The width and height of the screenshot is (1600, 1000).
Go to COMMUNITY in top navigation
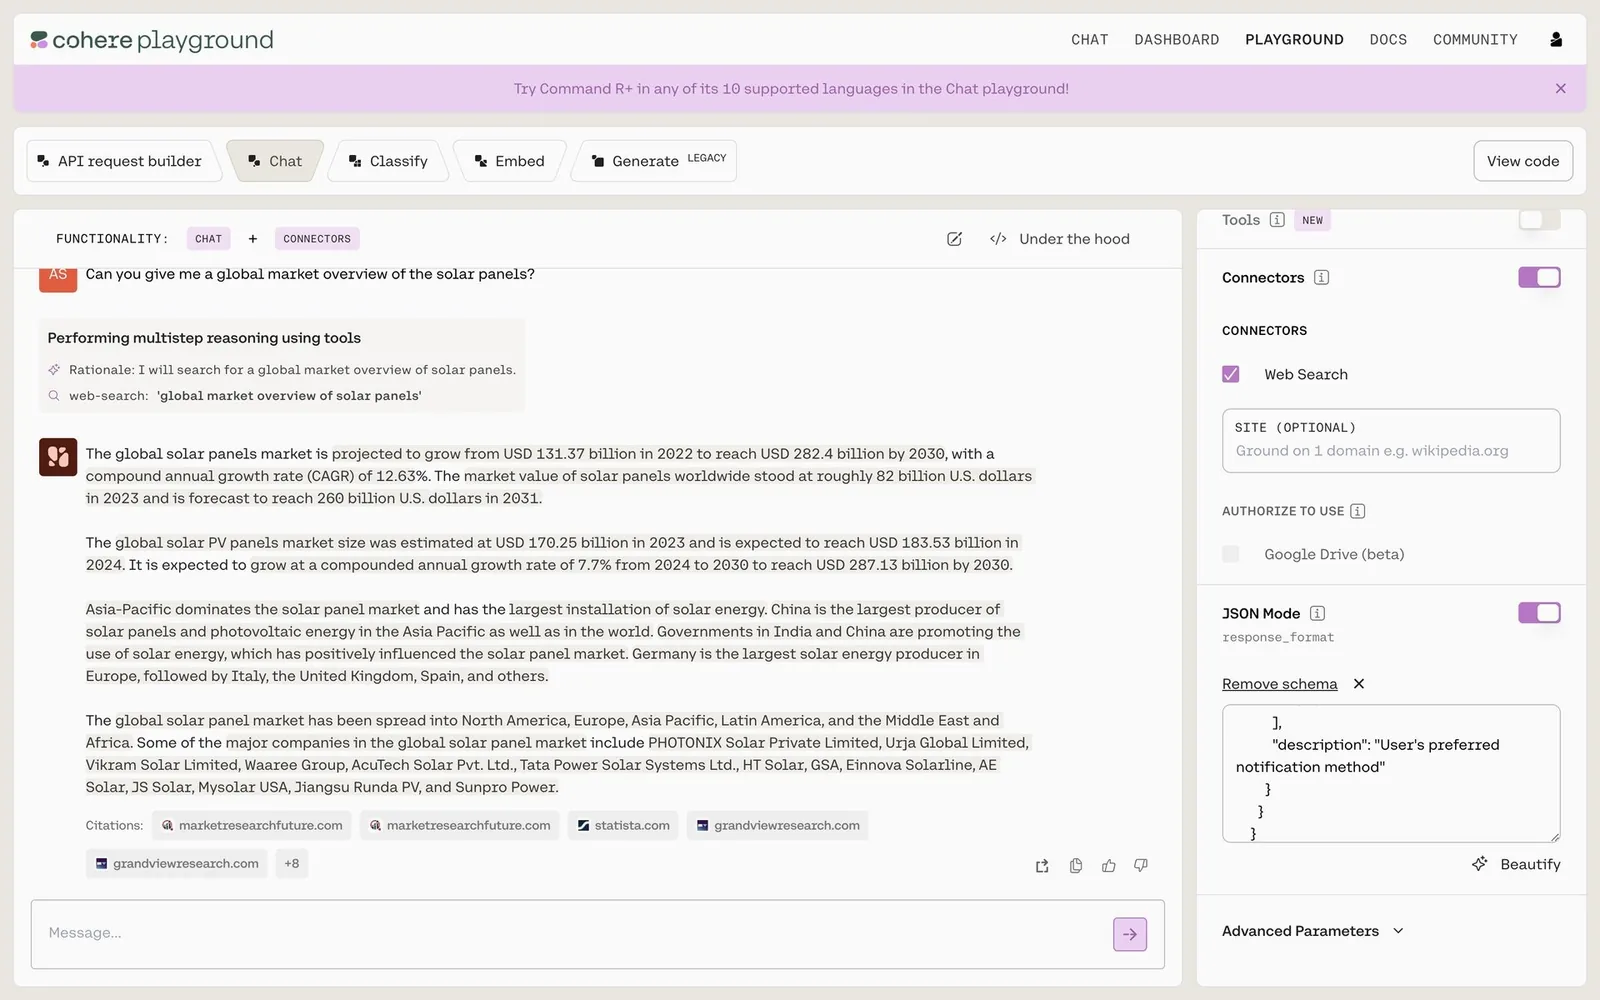[1475, 40]
